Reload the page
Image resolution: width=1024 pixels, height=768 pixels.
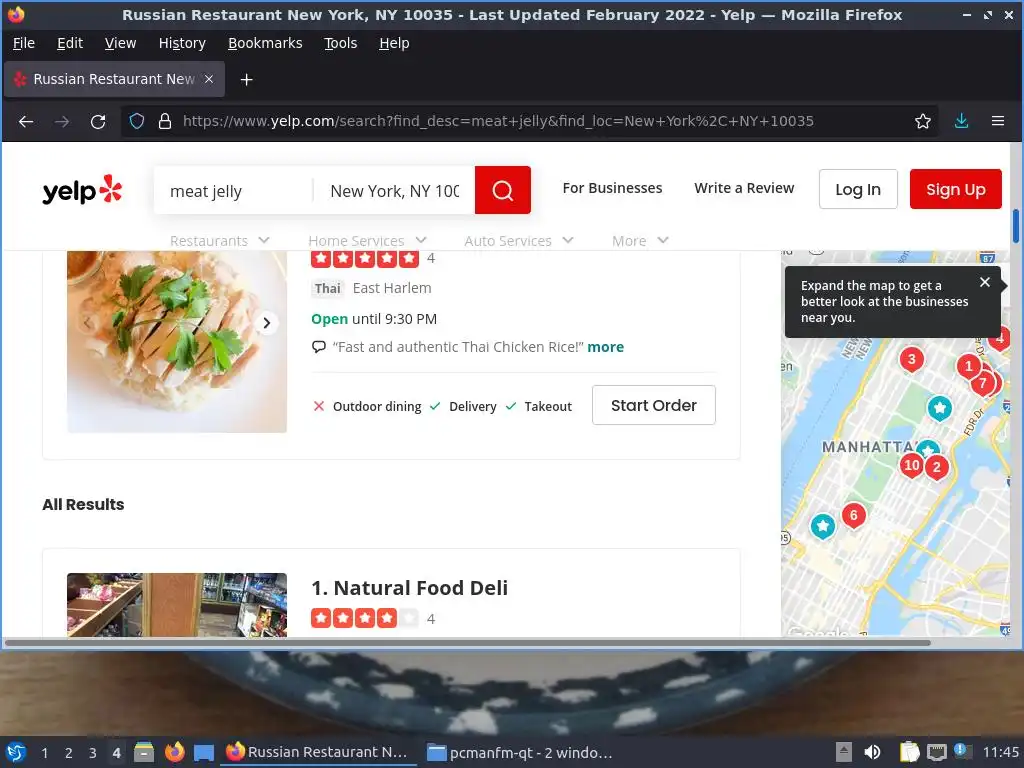tap(98, 121)
